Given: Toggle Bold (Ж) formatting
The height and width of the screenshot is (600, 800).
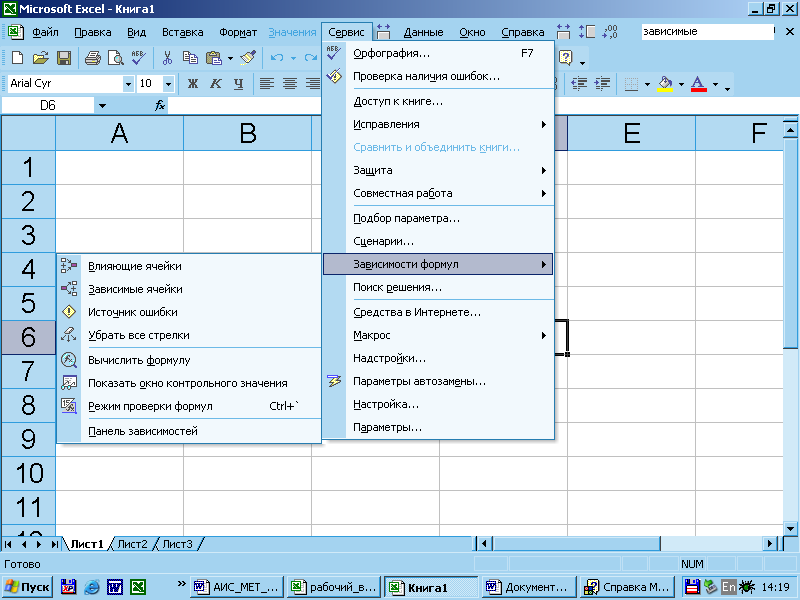Looking at the screenshot, I should click(192, 84).
